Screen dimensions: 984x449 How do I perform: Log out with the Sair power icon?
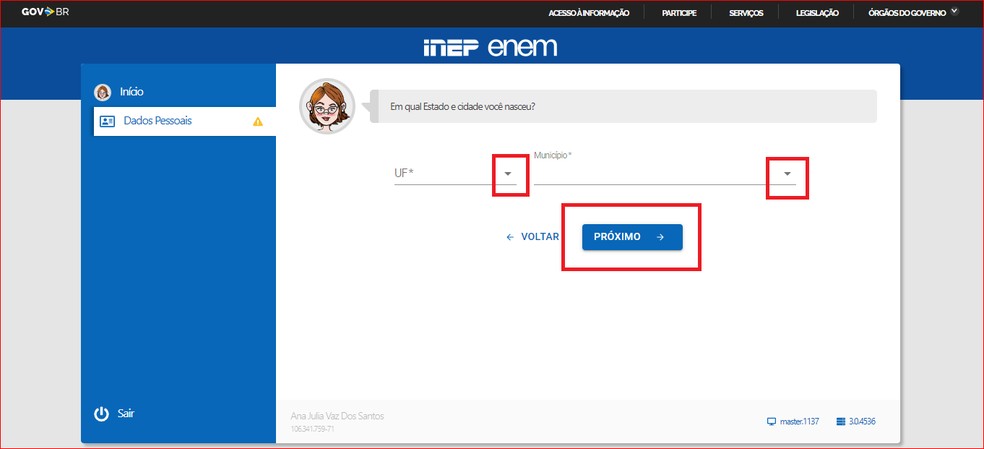[102, 414]
